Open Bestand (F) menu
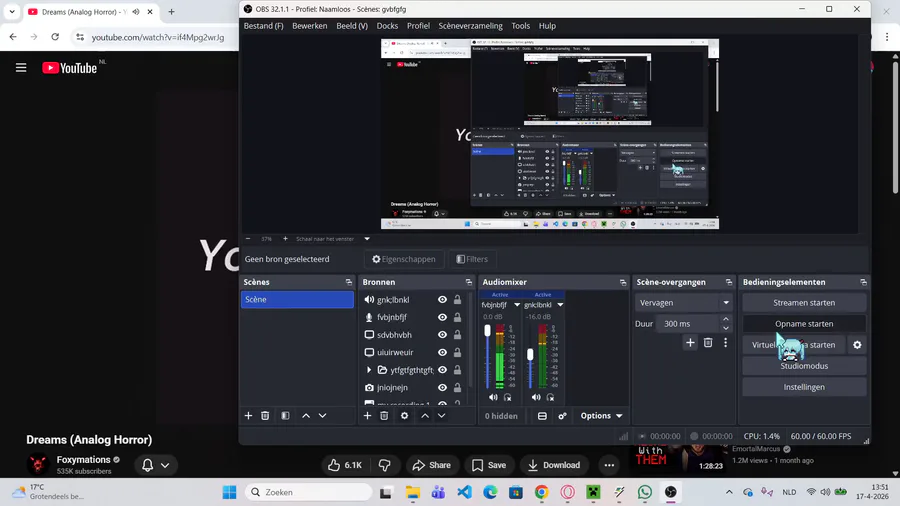 click(x=263, y=26)
